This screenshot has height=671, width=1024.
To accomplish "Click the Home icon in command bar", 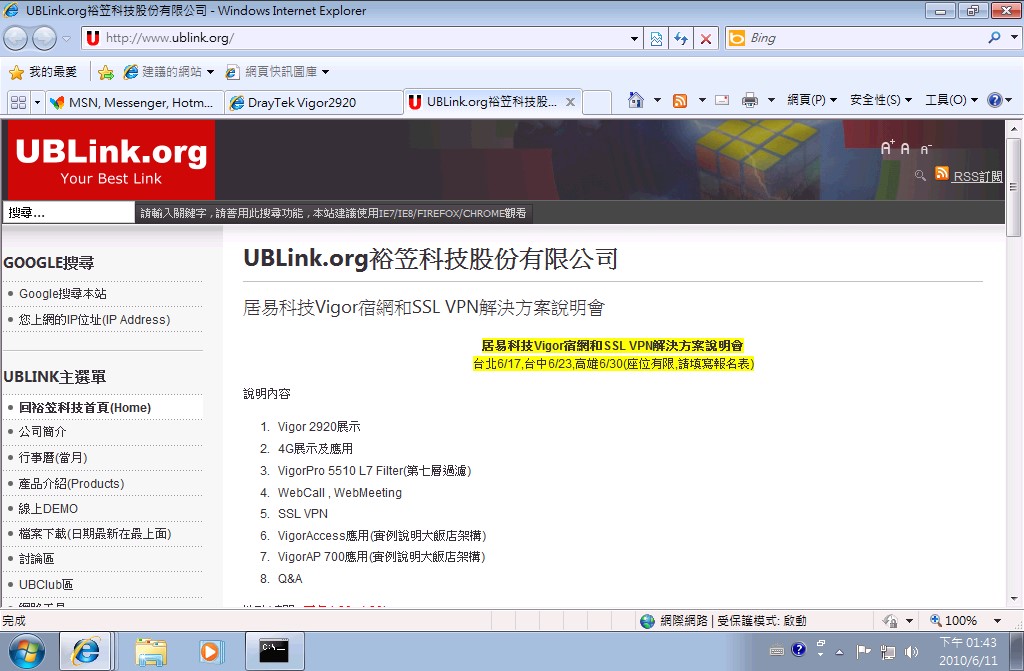I will pyautogui.click(x=635, y=100).
